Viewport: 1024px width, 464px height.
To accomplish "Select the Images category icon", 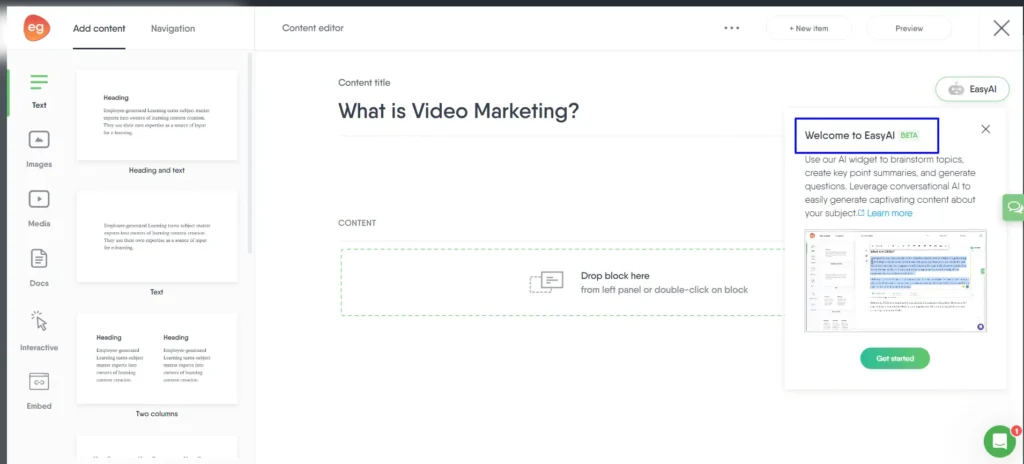I will [x=39, y=140].
